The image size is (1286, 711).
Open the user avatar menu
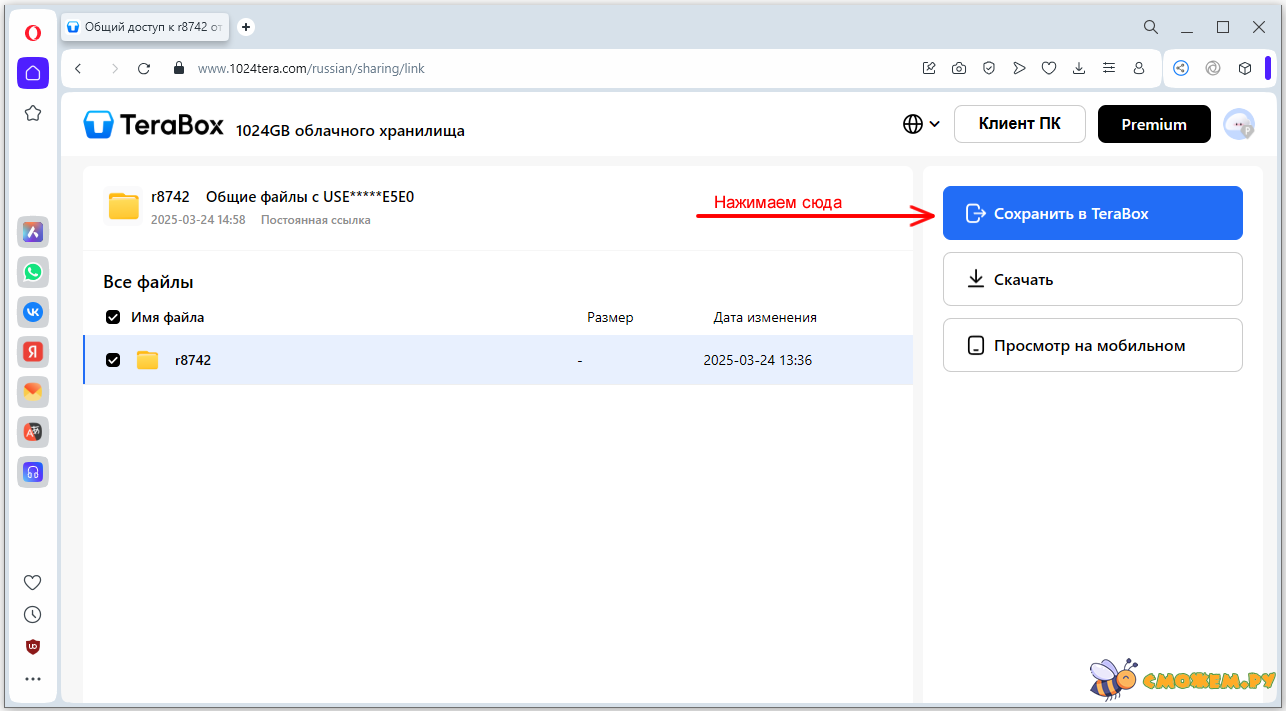[1239, 124]
